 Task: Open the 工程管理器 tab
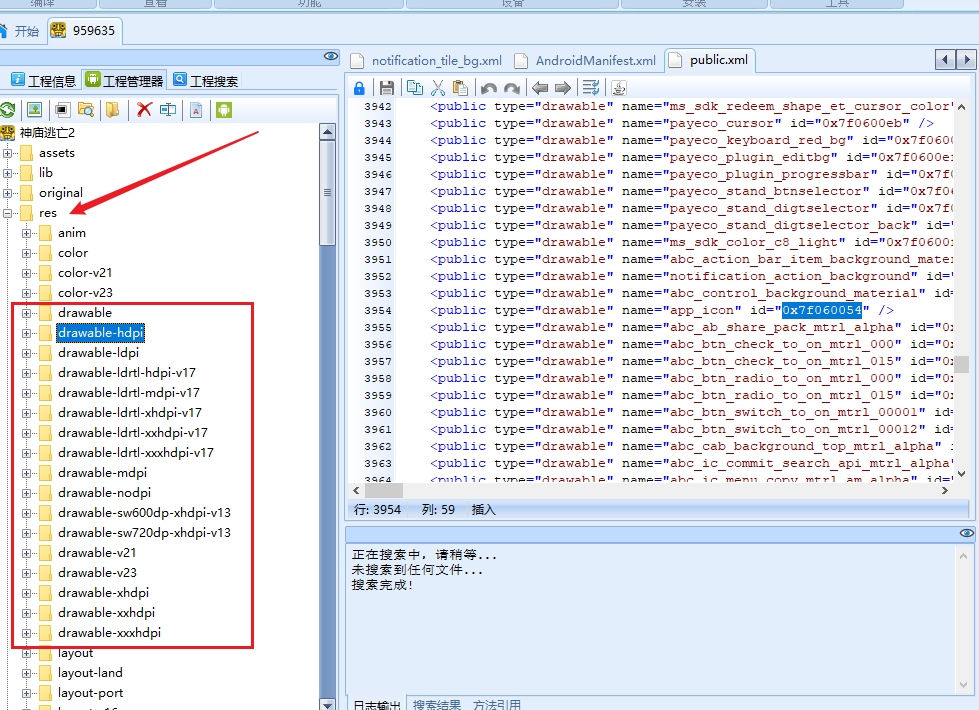click(125, 81)
